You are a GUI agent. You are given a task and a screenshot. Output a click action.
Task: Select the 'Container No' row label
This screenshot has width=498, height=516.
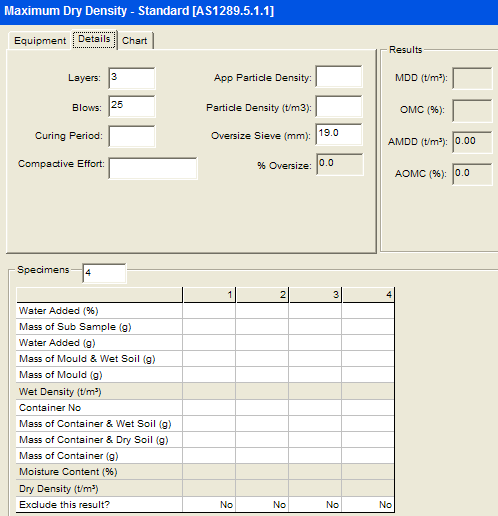(50, 407)
